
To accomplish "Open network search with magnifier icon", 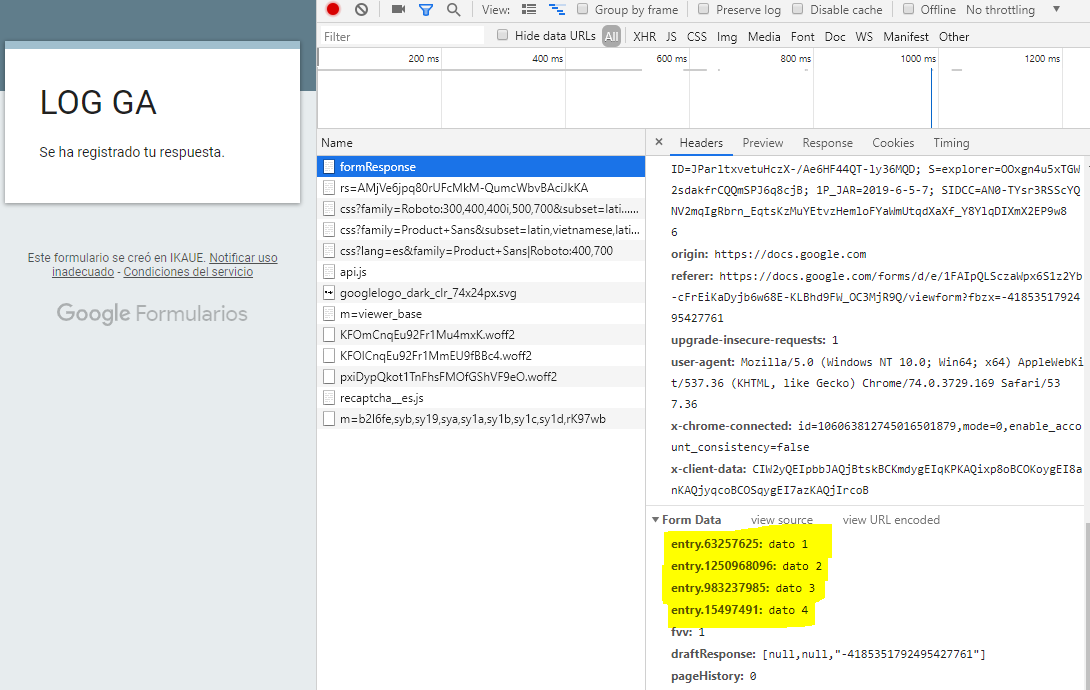I will [x=453, y=10].
